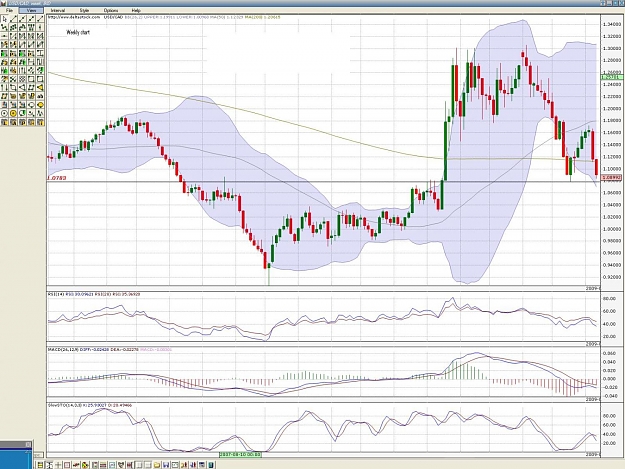The image size is (625, 469).
Task: Click the red trend line bottom toolbar icon
Action: click(76, 465)
